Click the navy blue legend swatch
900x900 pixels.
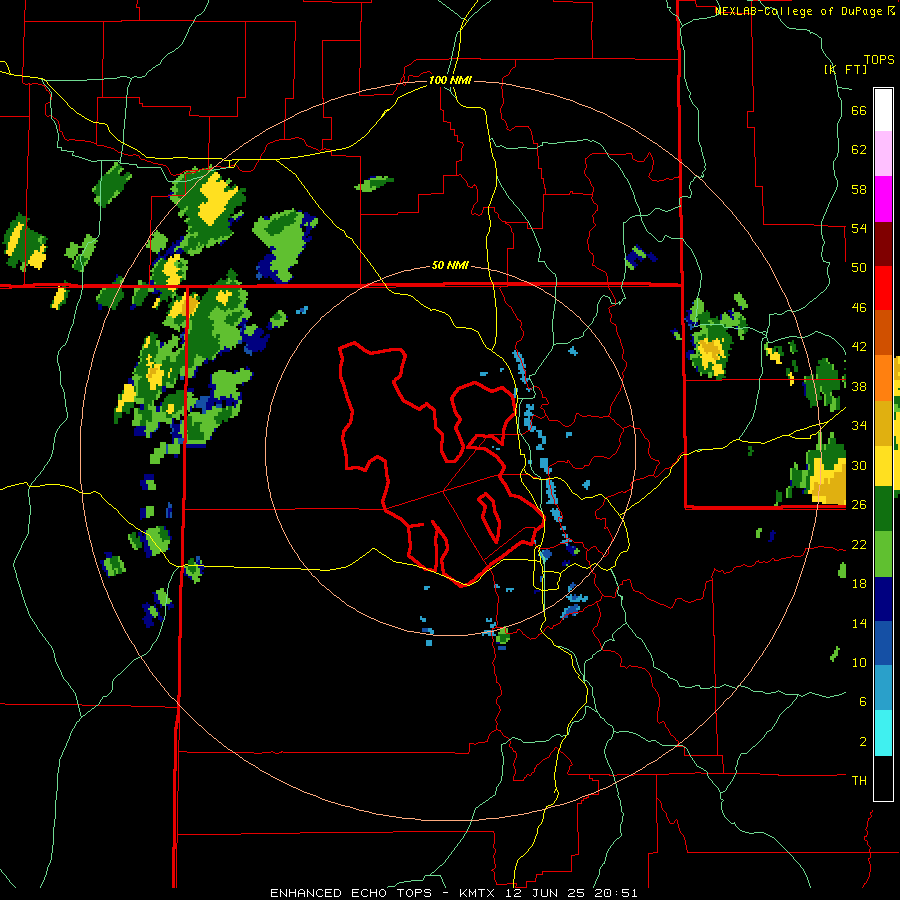(x=883, y=599)
